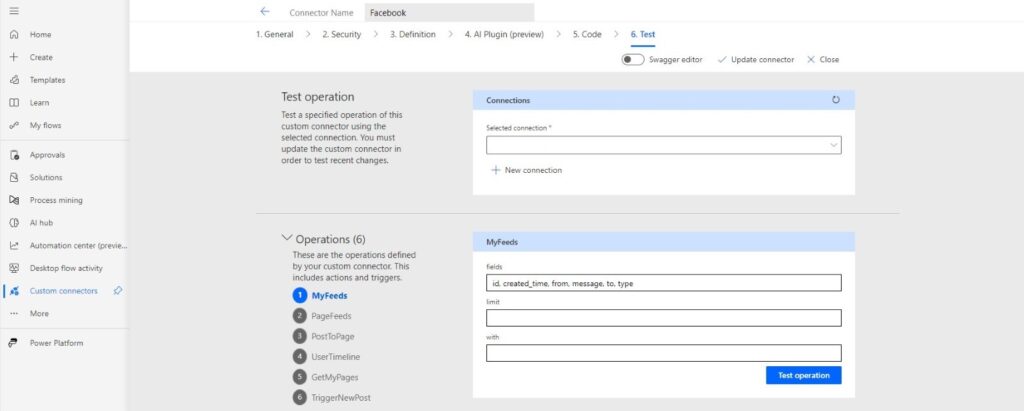Viewport: 1024px width, 411px height.
Task: Open Home via its house icon
Action: click(x=14, y=35)
